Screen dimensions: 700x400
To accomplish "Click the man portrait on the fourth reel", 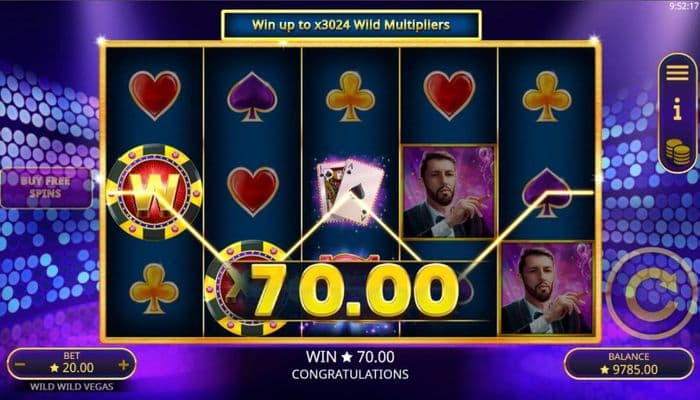I will pyautogui.click(x=449, y=192).
